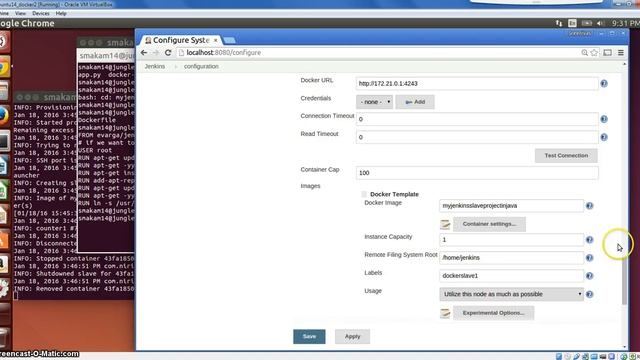
Task: Open Firefox from the Ubuntu launcher
Action: pyautogui.click(x=4, y=116)
